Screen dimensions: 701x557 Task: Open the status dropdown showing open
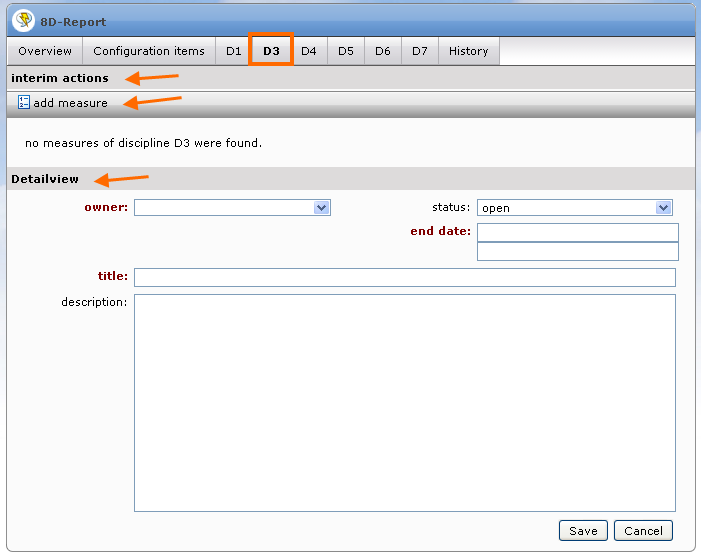click(574, 208)
